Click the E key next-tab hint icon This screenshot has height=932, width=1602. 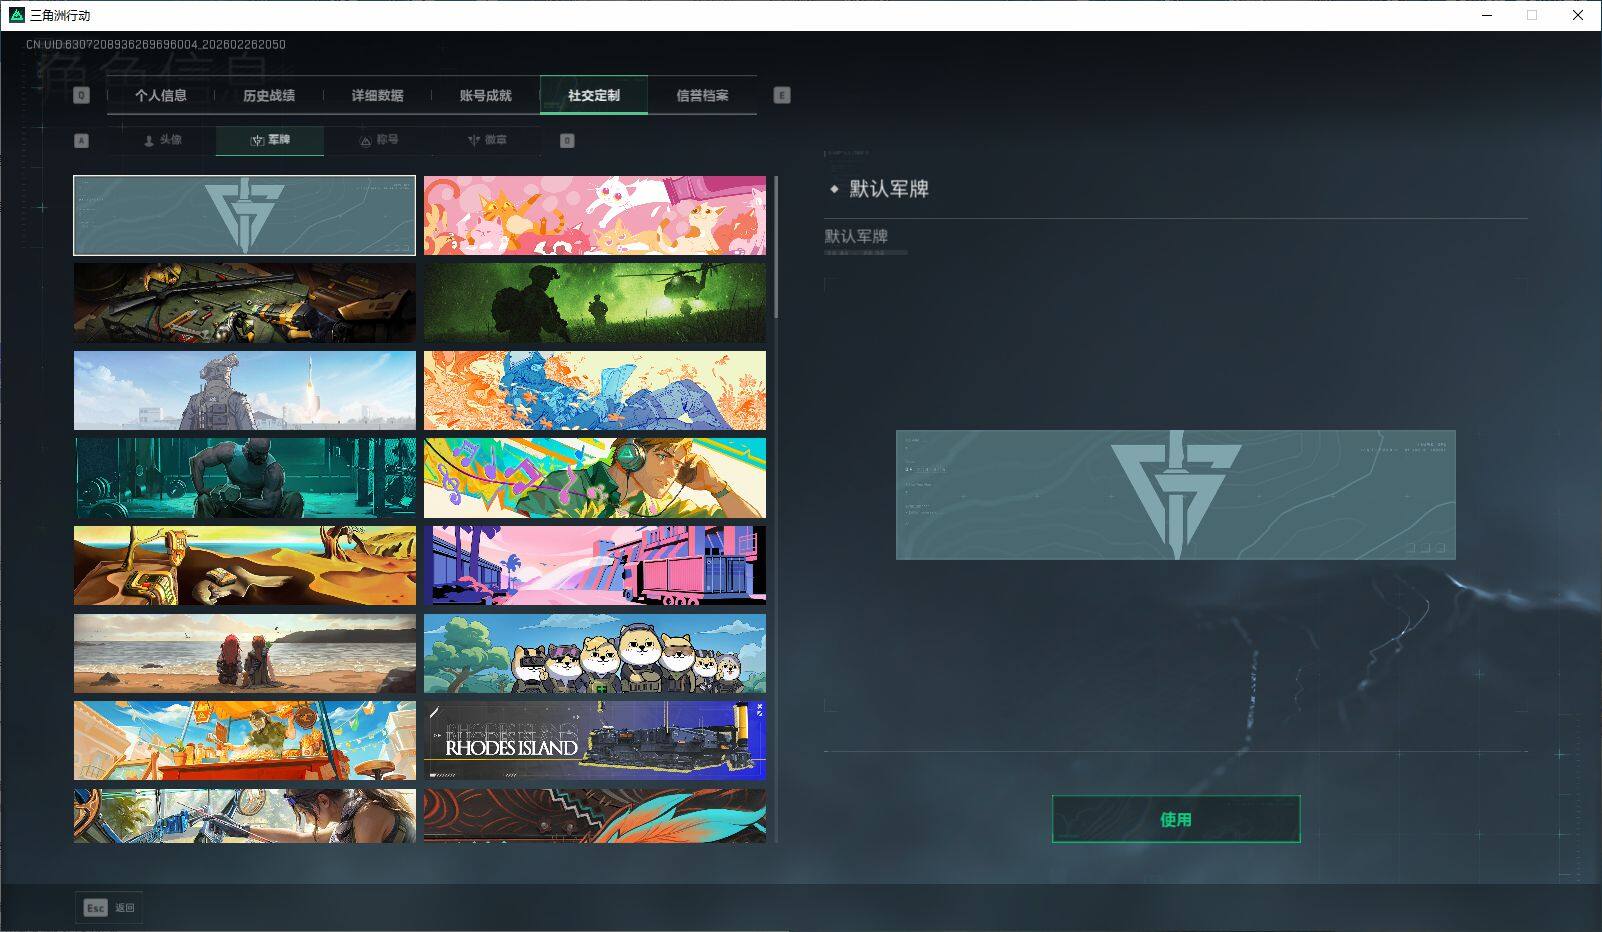(x=782, y=95)
